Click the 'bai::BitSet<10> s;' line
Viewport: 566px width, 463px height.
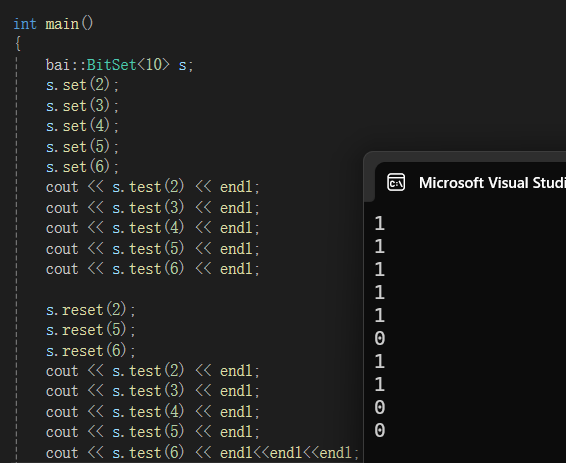tap(119, 65)
